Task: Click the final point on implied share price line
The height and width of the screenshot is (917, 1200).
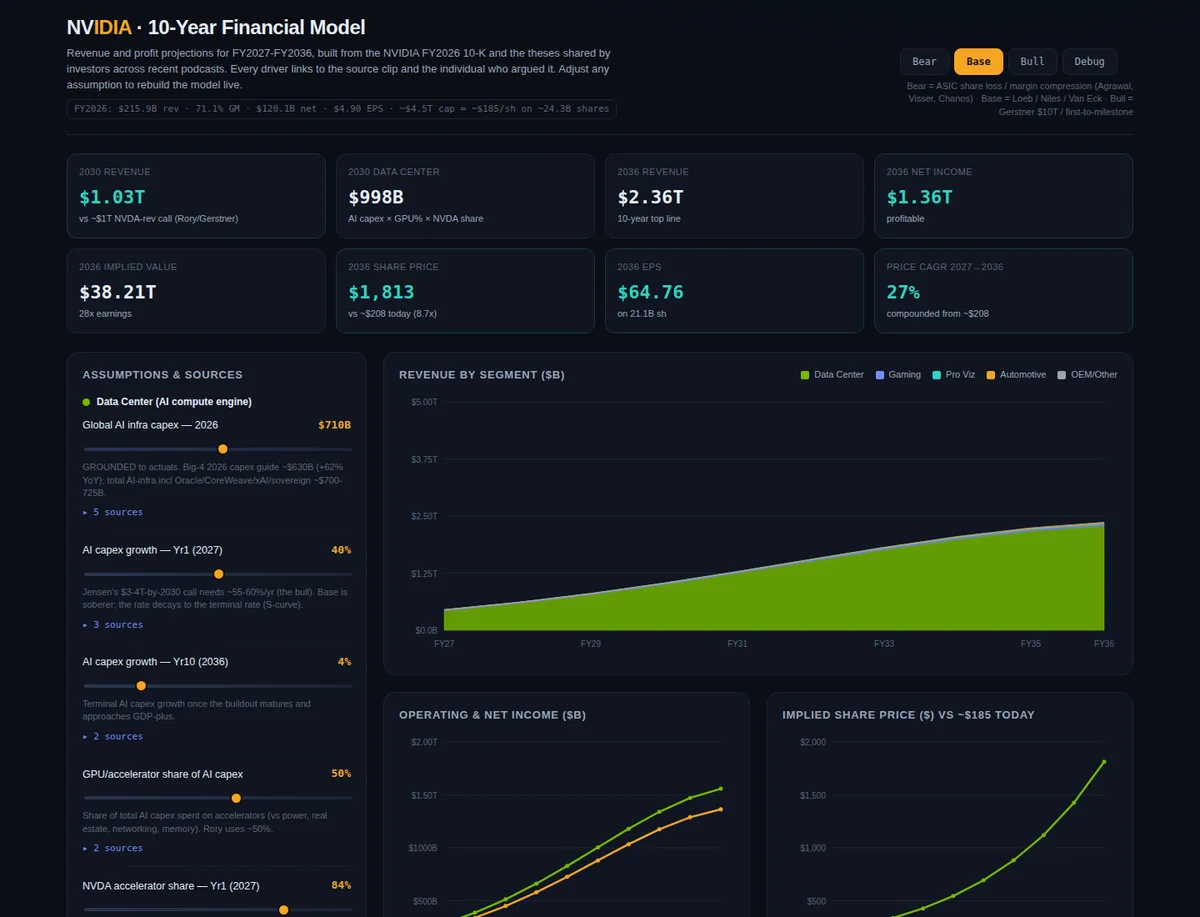Action: [x=1105, y=762]
